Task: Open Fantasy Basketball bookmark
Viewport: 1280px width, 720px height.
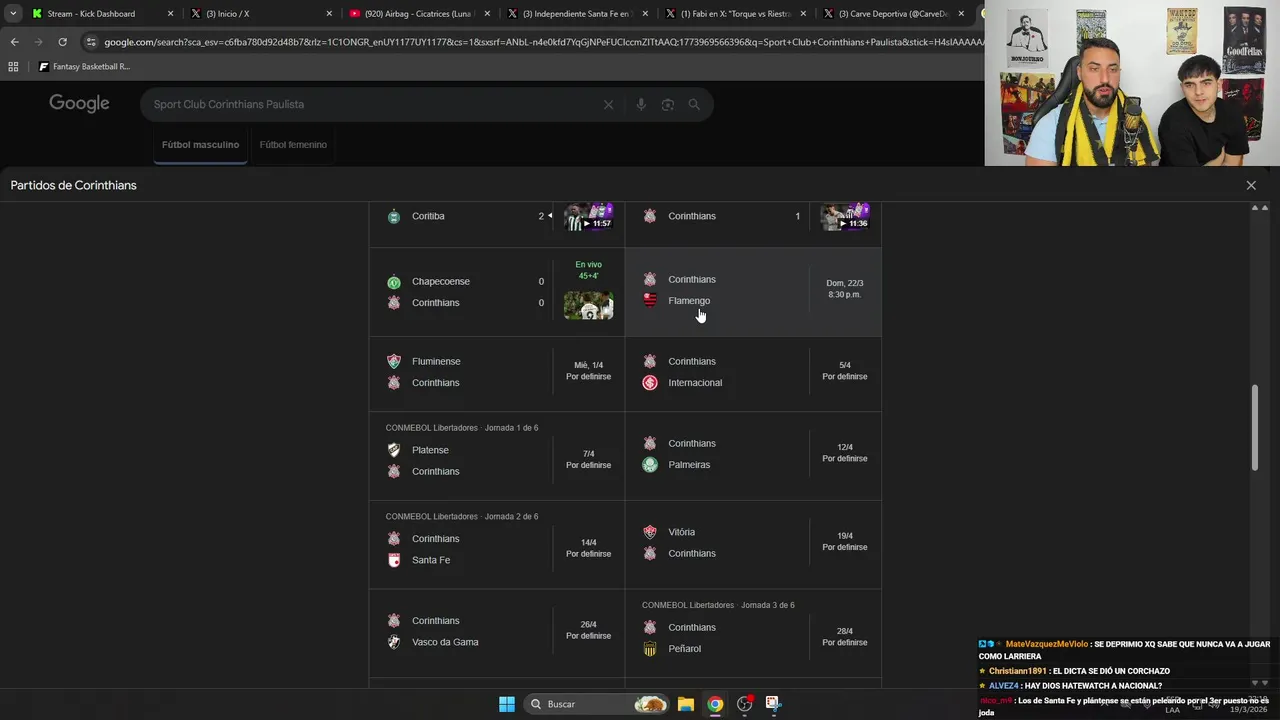Action: click(84, 67)
